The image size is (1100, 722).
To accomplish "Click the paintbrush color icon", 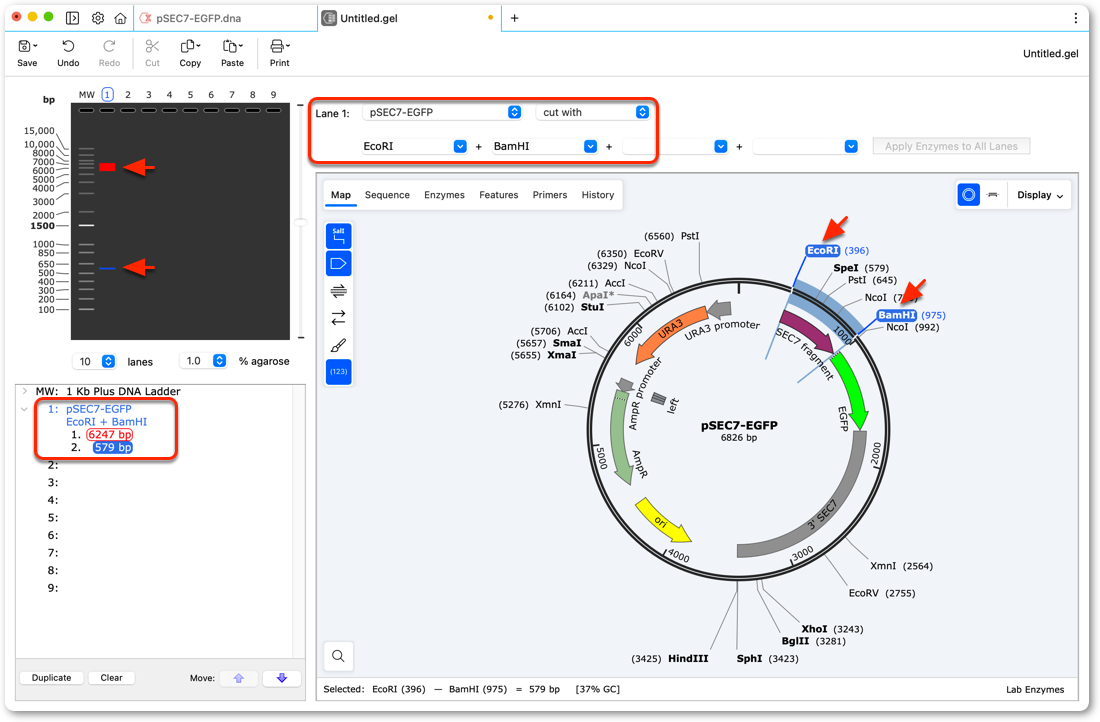I will (339, 345).
